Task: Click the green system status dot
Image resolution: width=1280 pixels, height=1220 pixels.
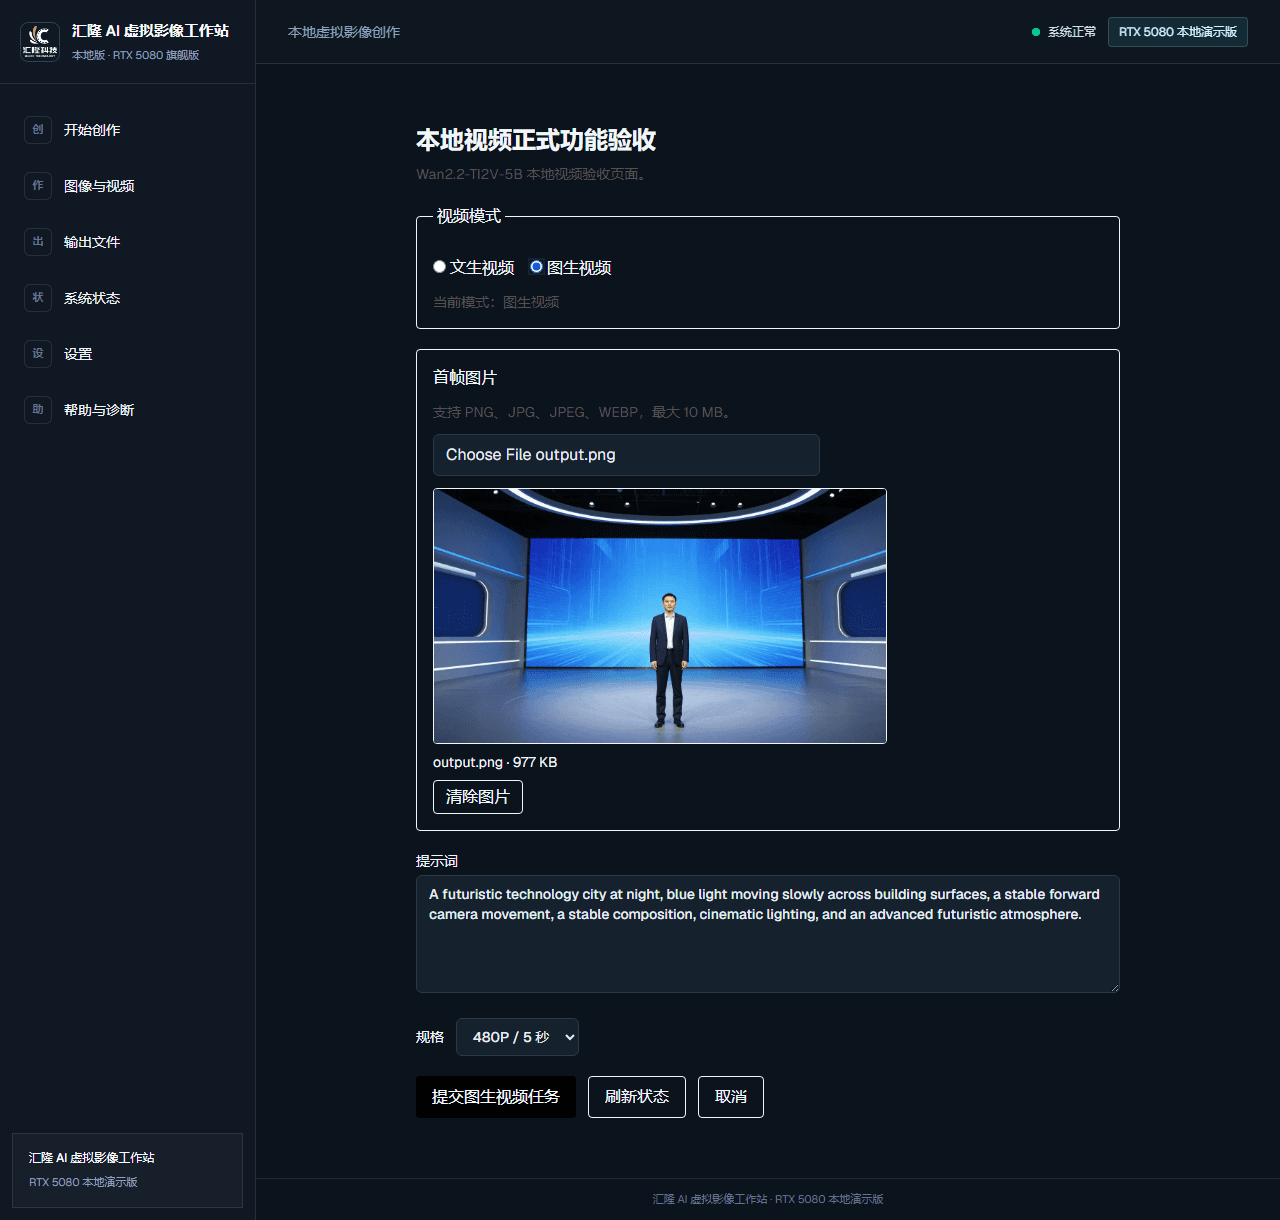Action: pos(1036,32)
